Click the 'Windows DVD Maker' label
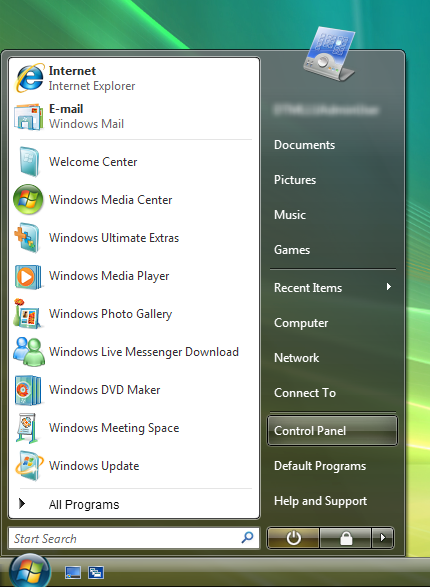The height and width of the screenshot is (587, 430). (104, 390)
